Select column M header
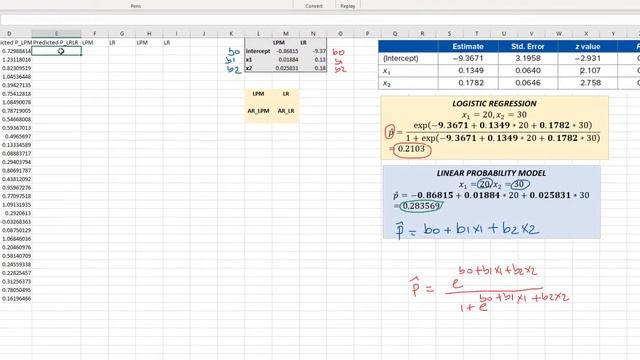This screenshot has height=360, width=640. [x=286, y=33]
